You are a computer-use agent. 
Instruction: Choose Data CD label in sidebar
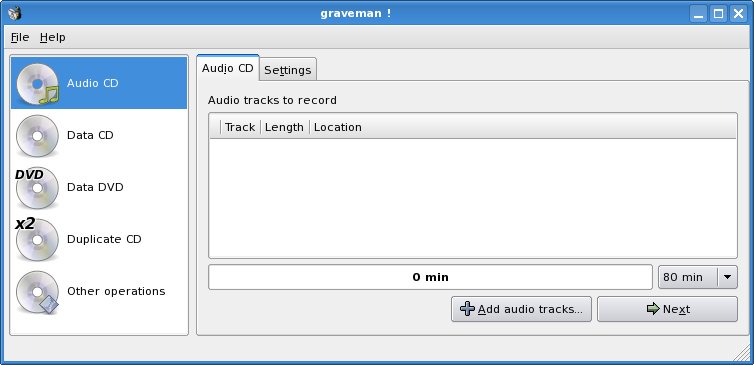90,135
